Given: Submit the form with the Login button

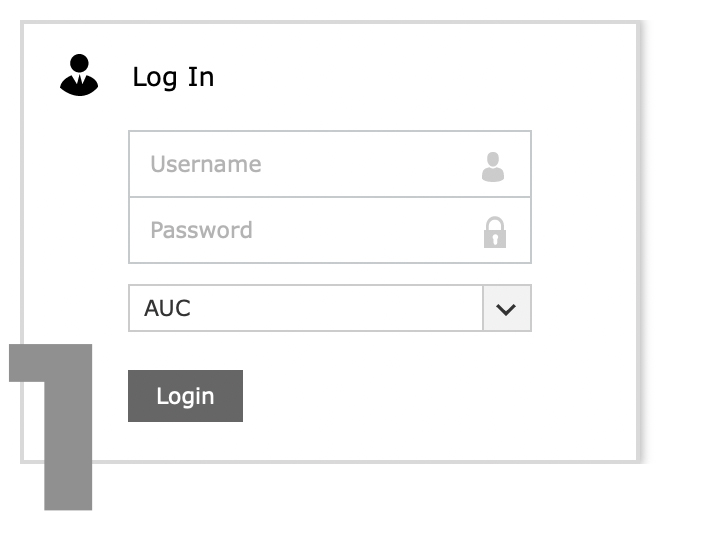Looking at the screenshot, I should (x=185, y=396).
